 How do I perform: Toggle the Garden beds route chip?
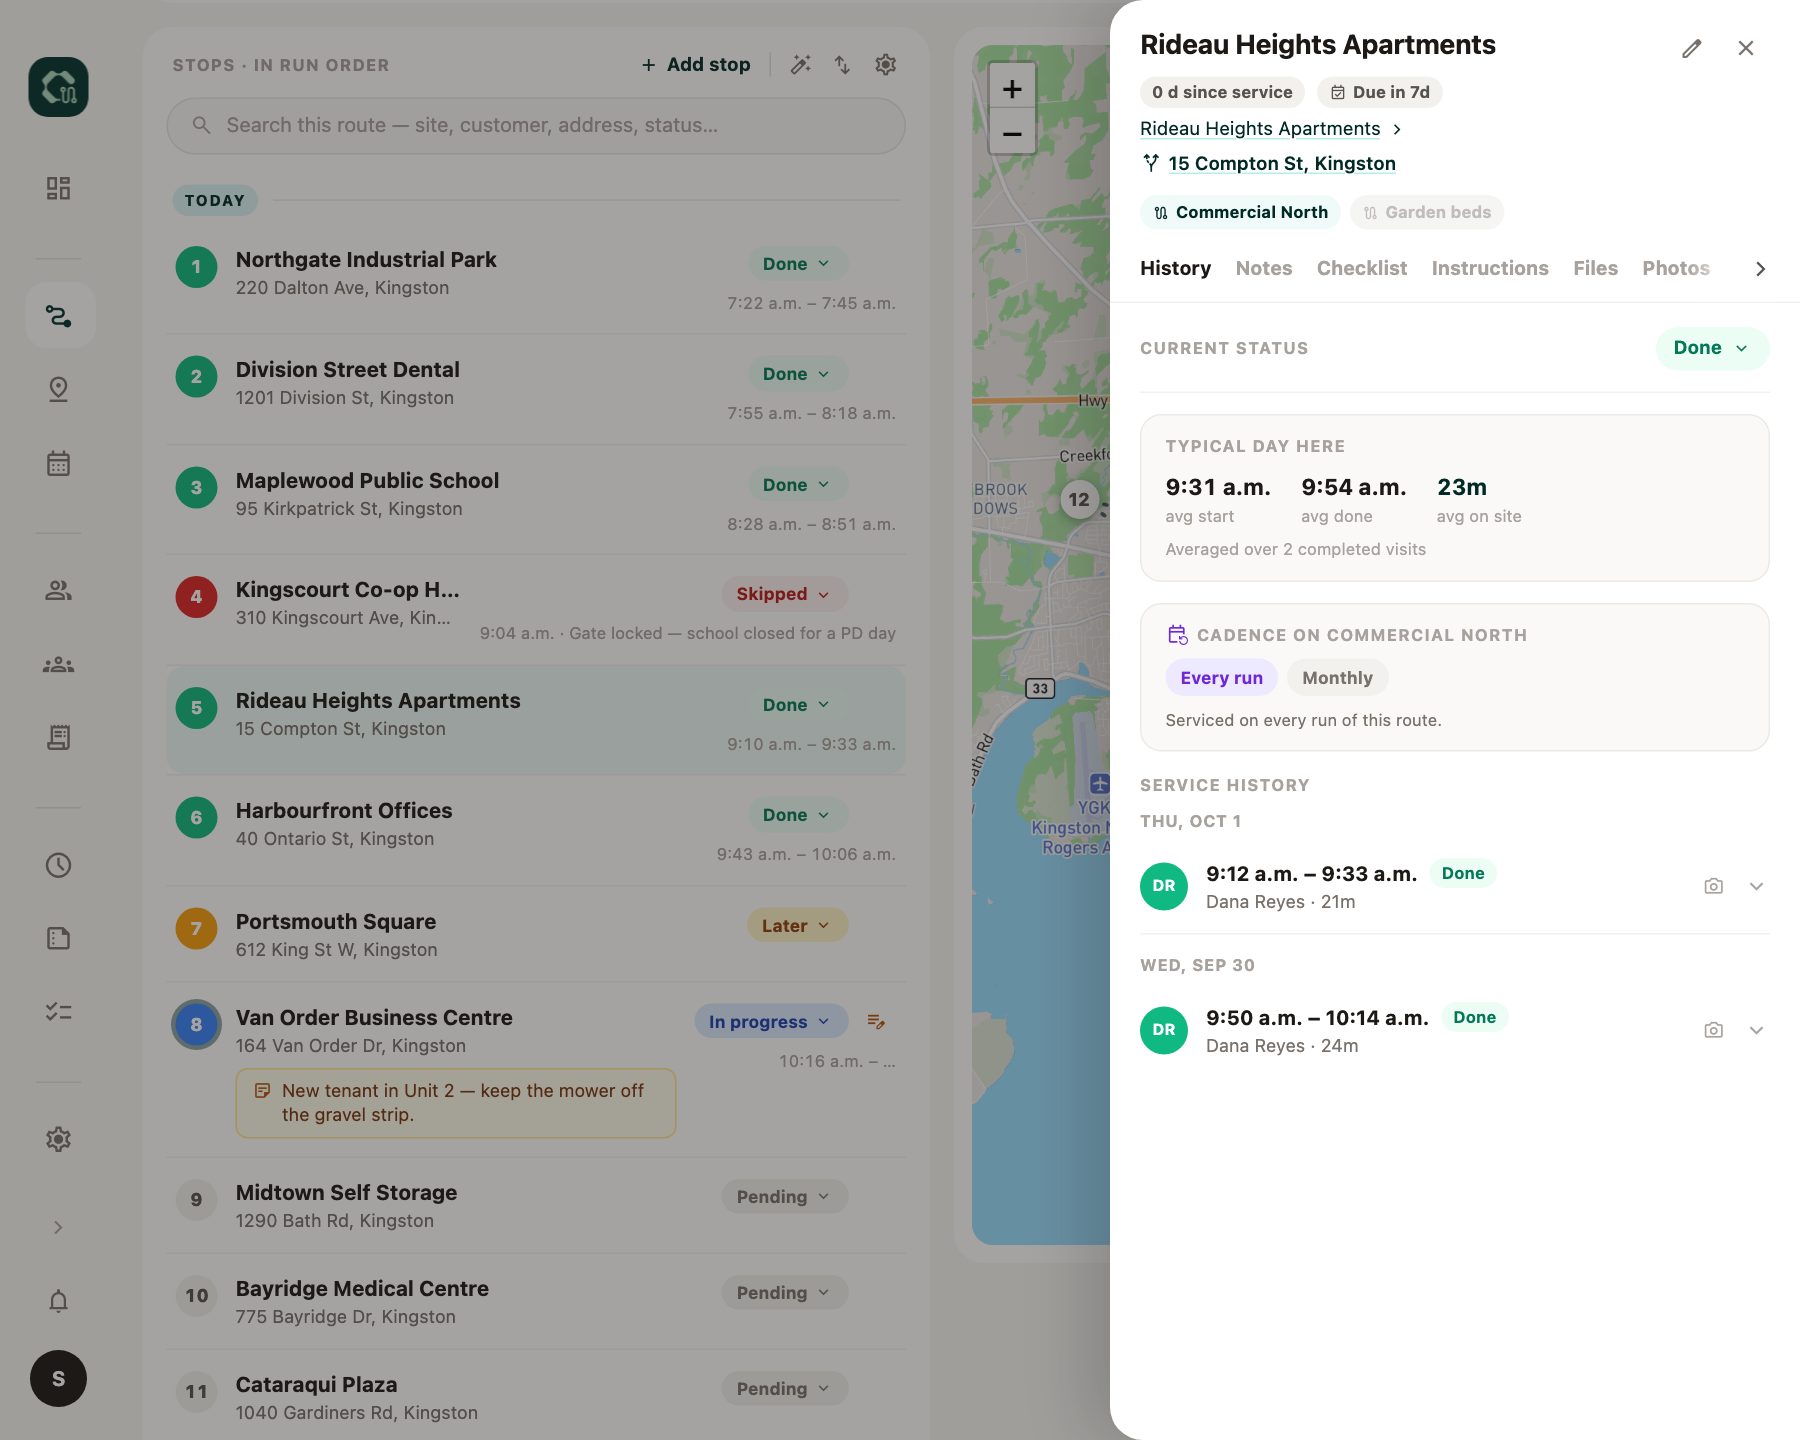tap(1426, 212)
